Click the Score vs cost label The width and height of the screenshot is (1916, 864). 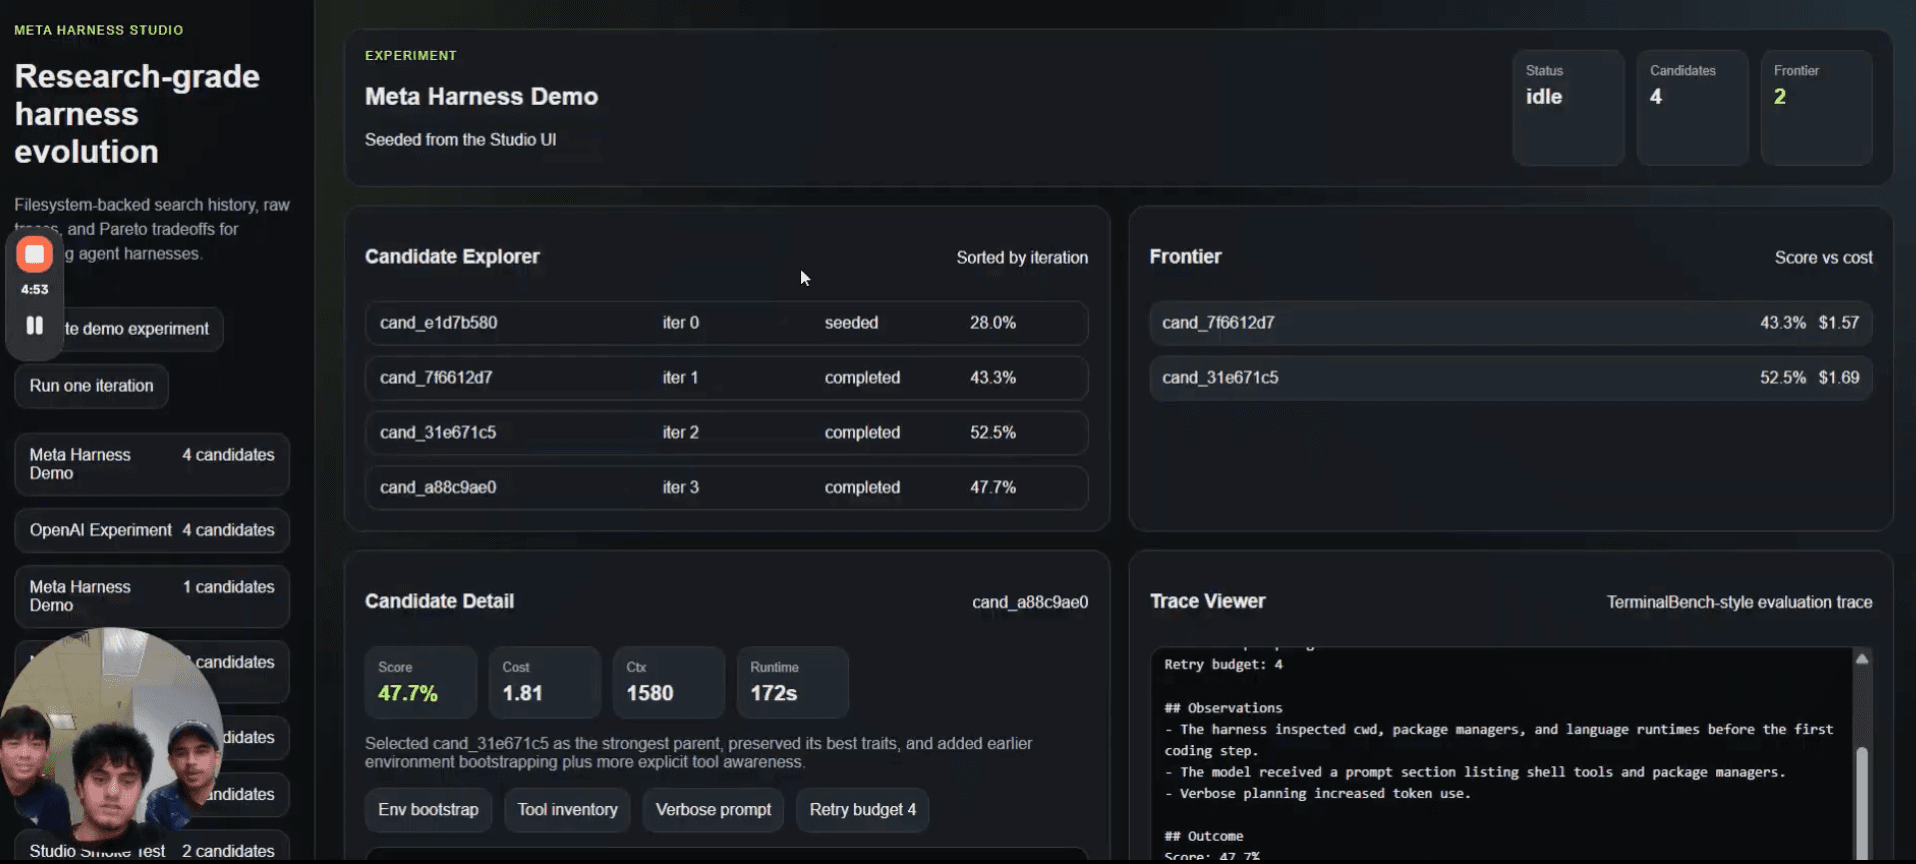[1823, 258]
